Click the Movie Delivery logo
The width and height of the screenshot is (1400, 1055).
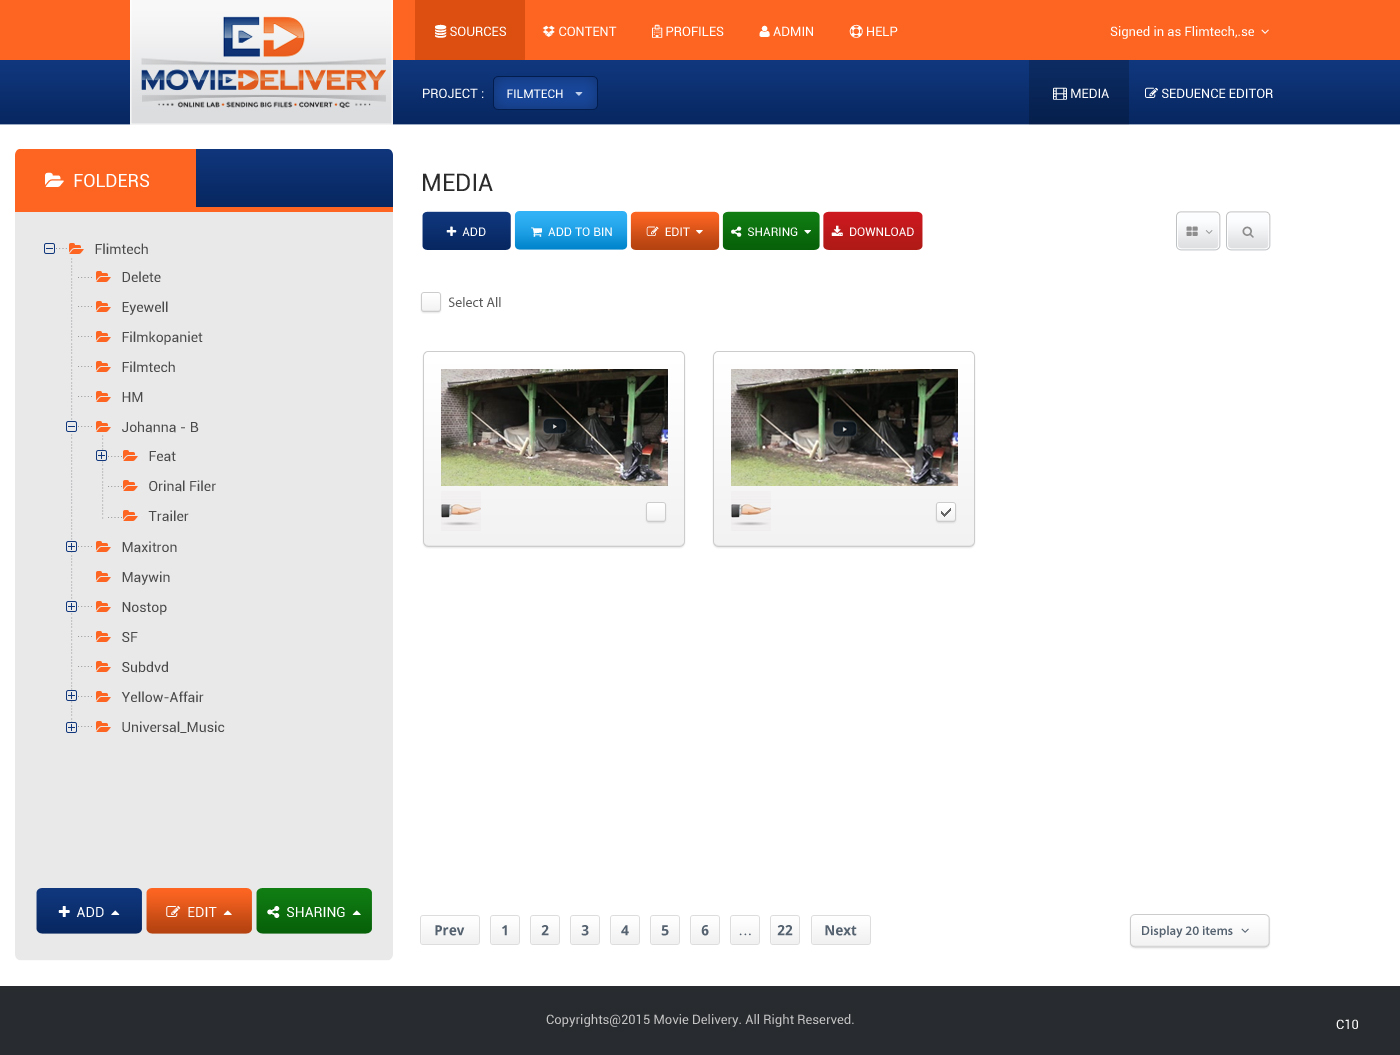[x=262, y=63]
